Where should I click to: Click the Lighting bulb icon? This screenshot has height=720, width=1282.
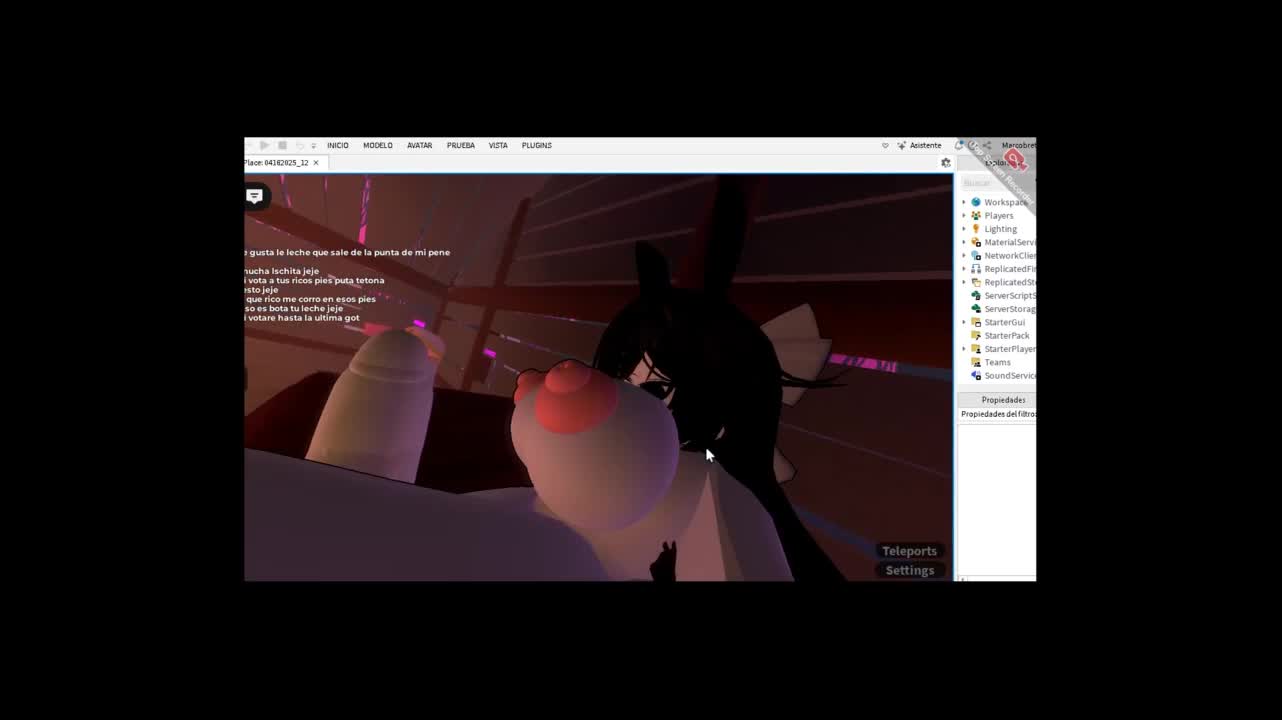(x=976, y=229)
